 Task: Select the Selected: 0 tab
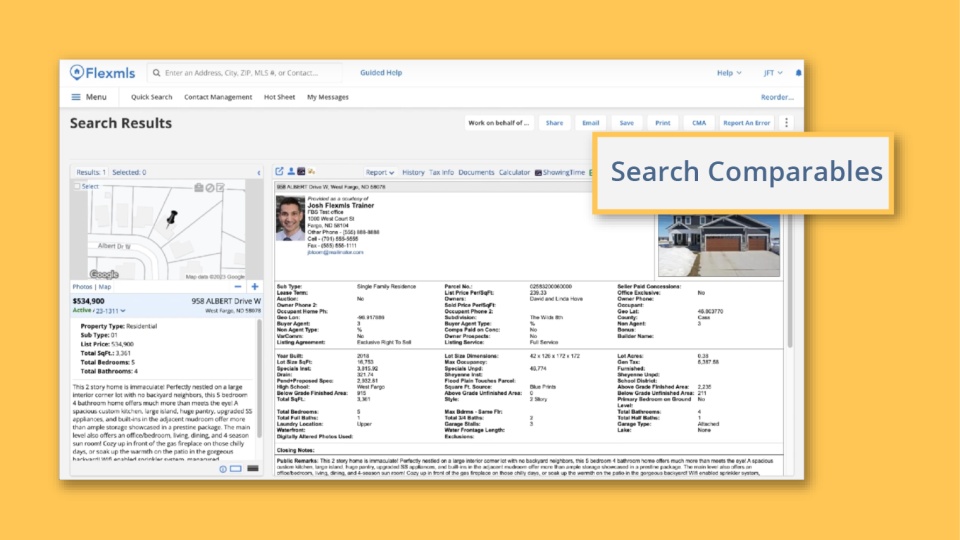[x=129, y=173]
